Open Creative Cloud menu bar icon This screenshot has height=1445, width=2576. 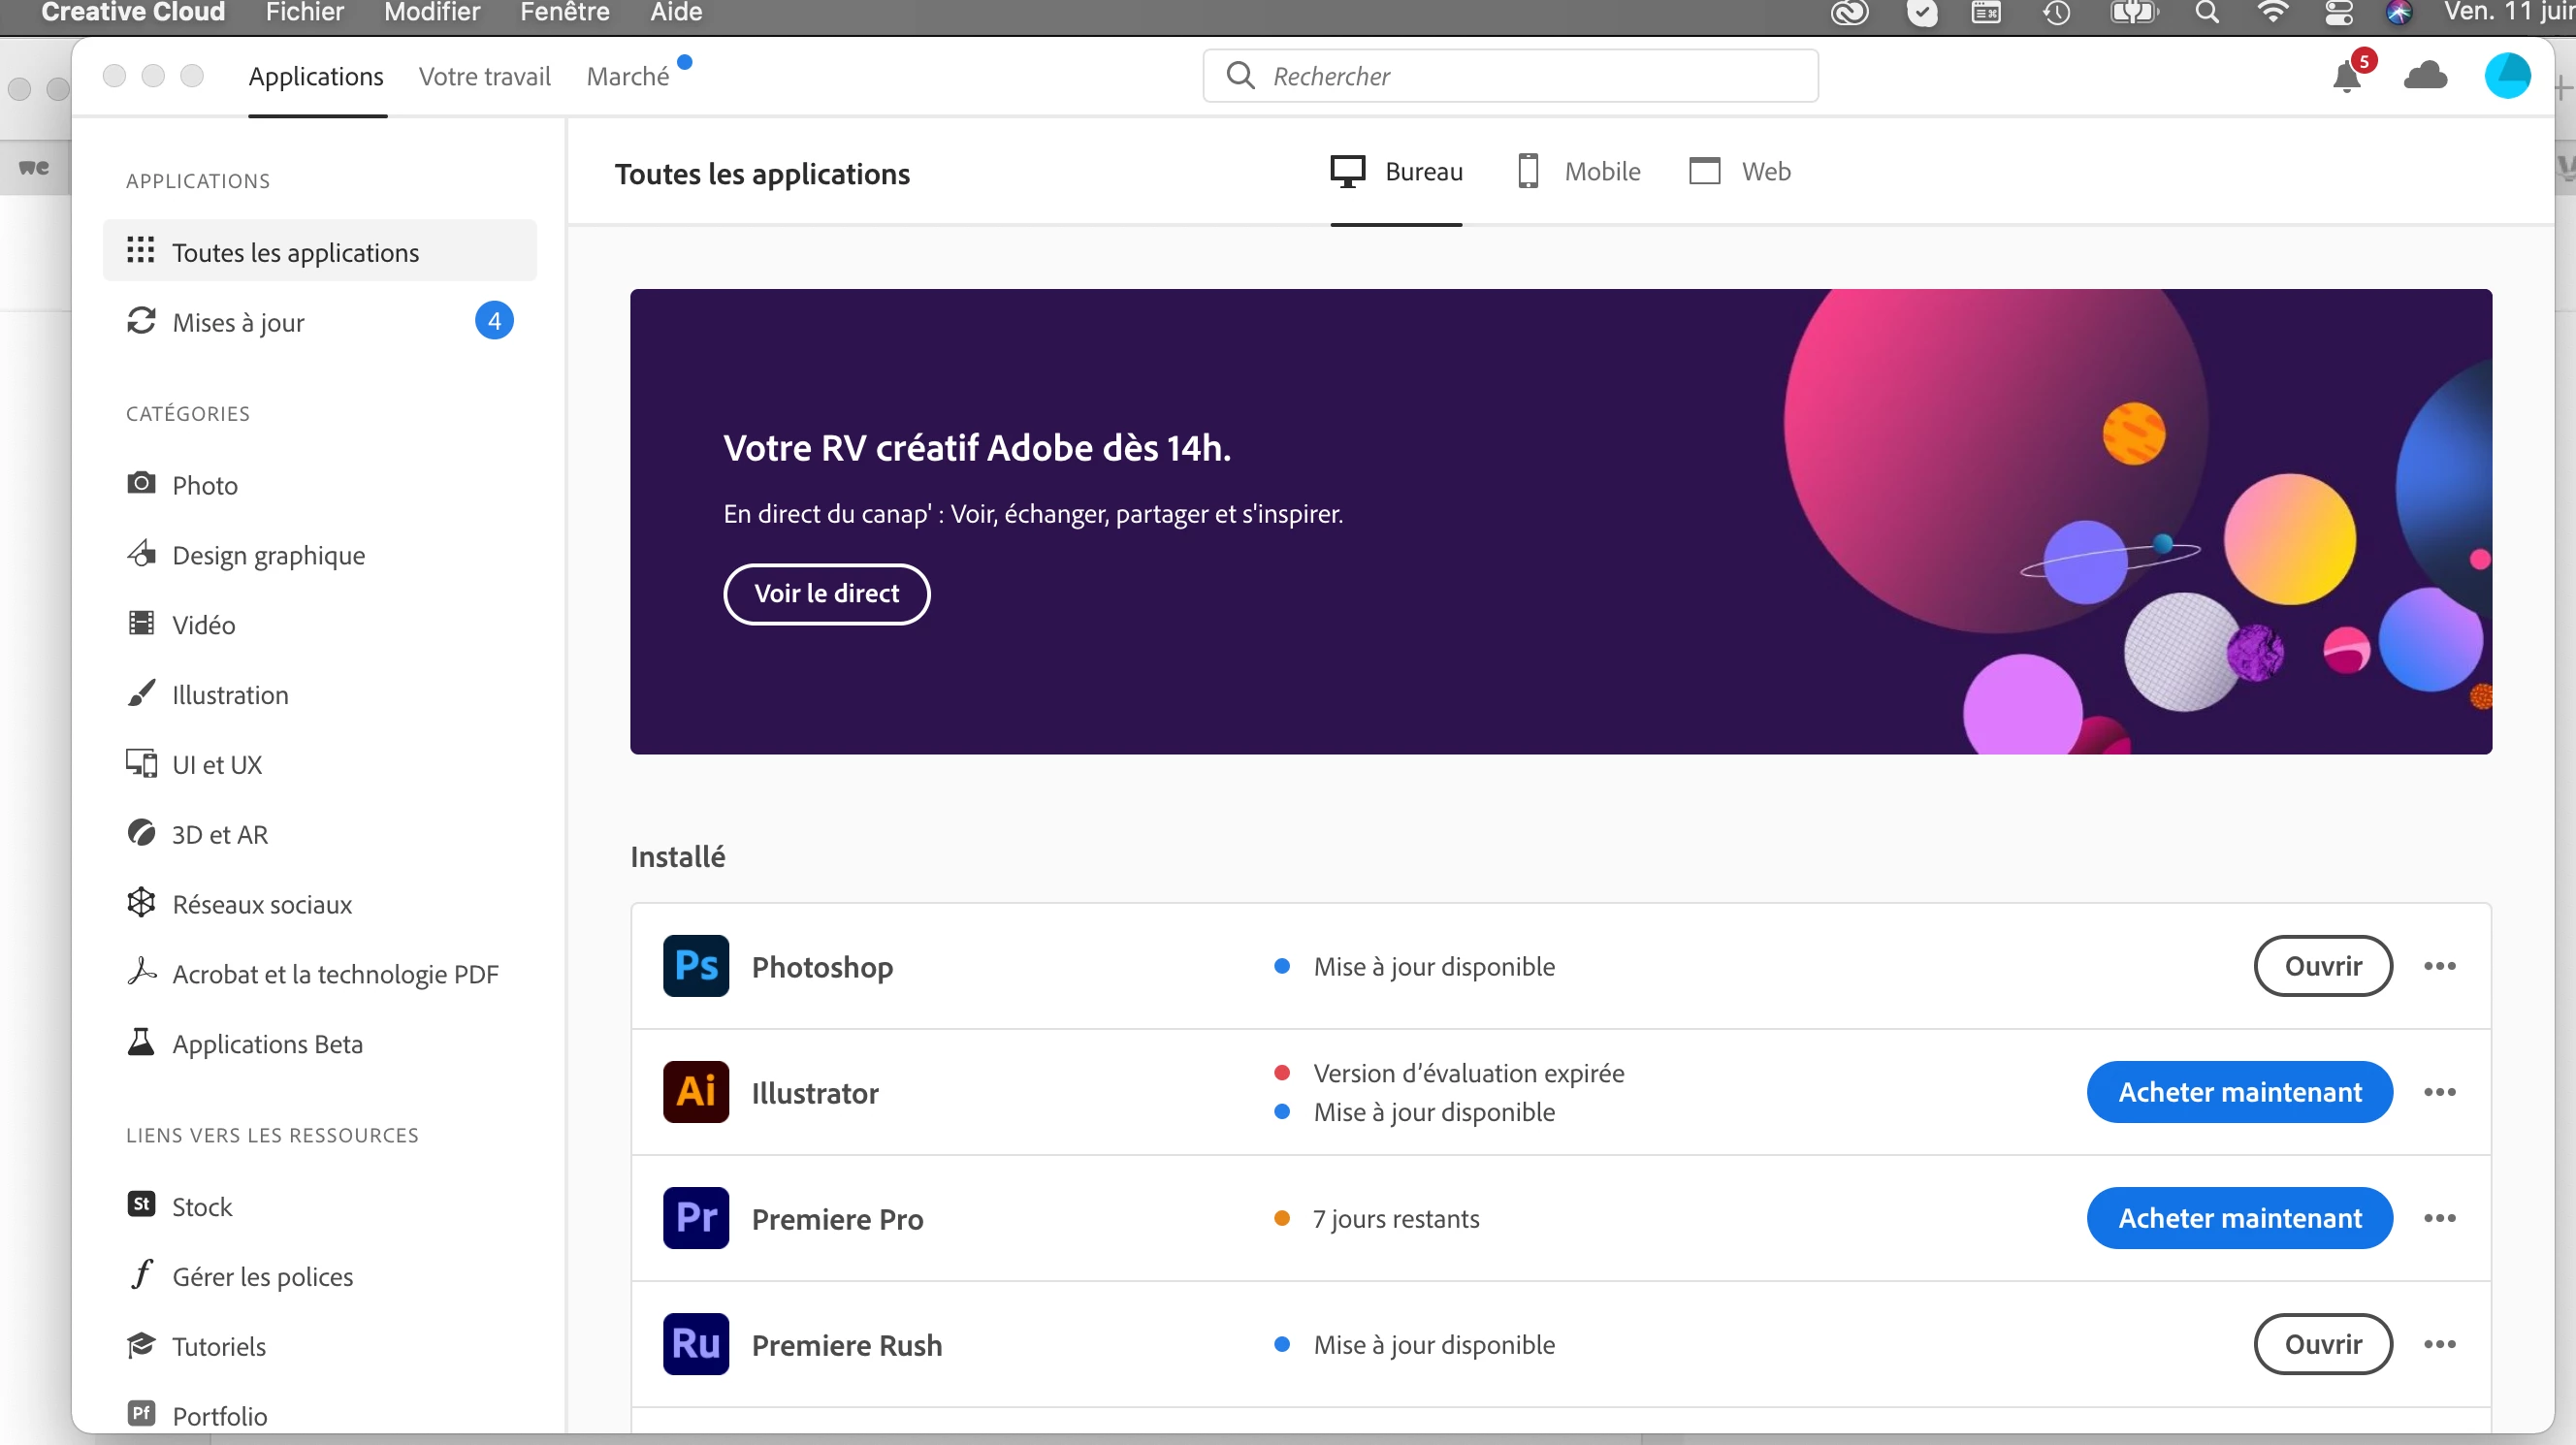click(1849, 13)
